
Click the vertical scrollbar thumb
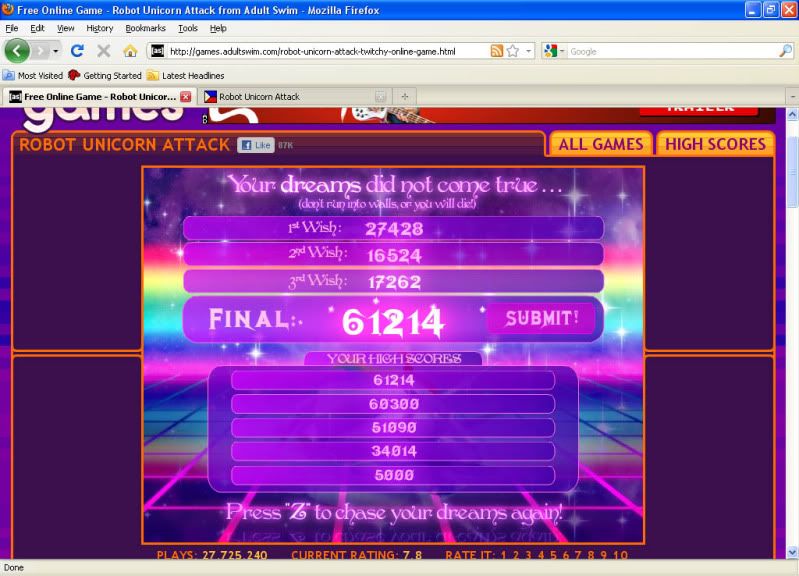point(792,174)
